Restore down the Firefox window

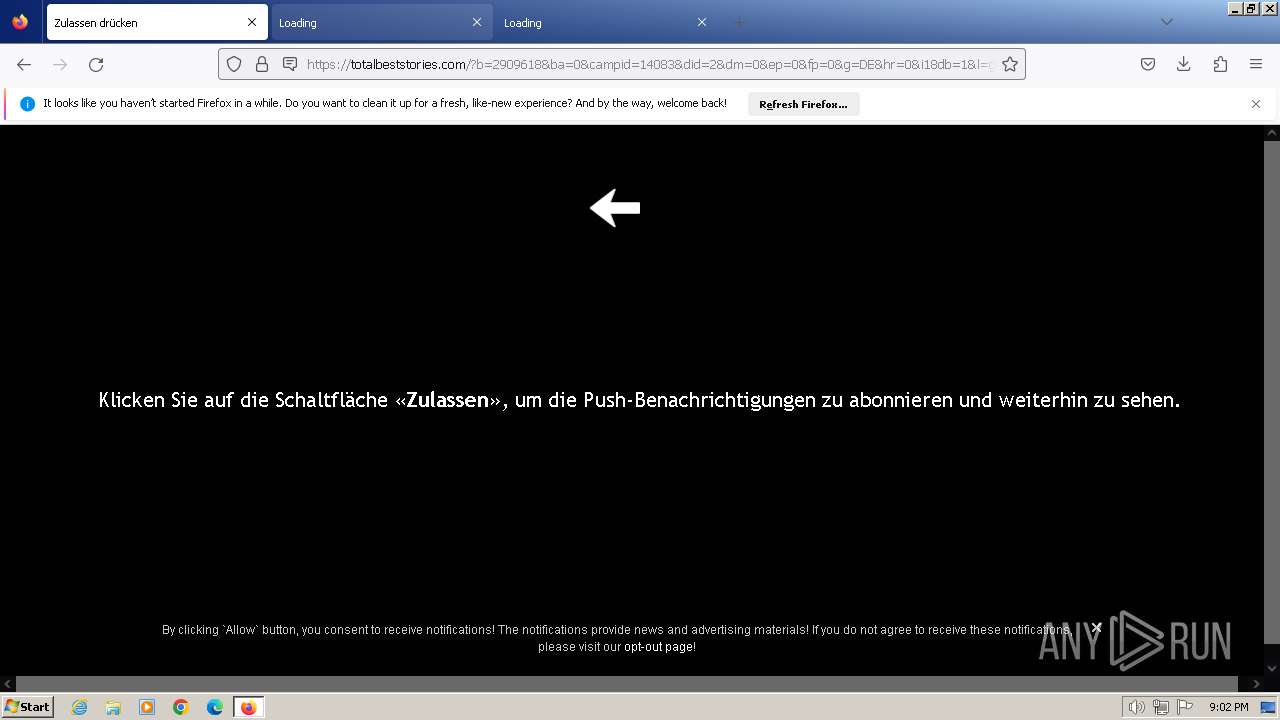click(x=1252, y=8)
